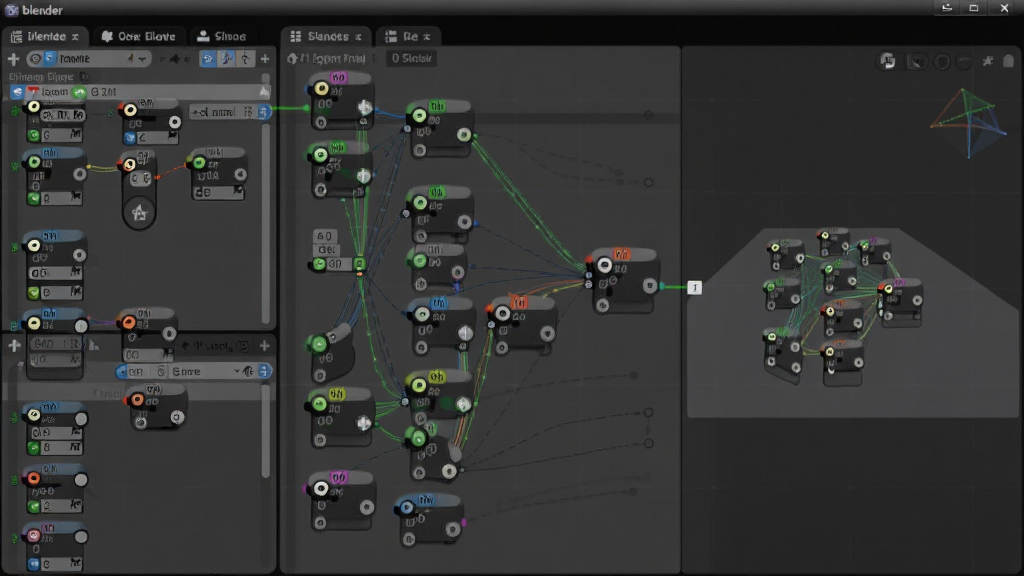This screenshot has width=1024, height=576.
Task: Click the upper left panel's vertical scrollbar
Action: pyautogui.click(x=266, y=222)
